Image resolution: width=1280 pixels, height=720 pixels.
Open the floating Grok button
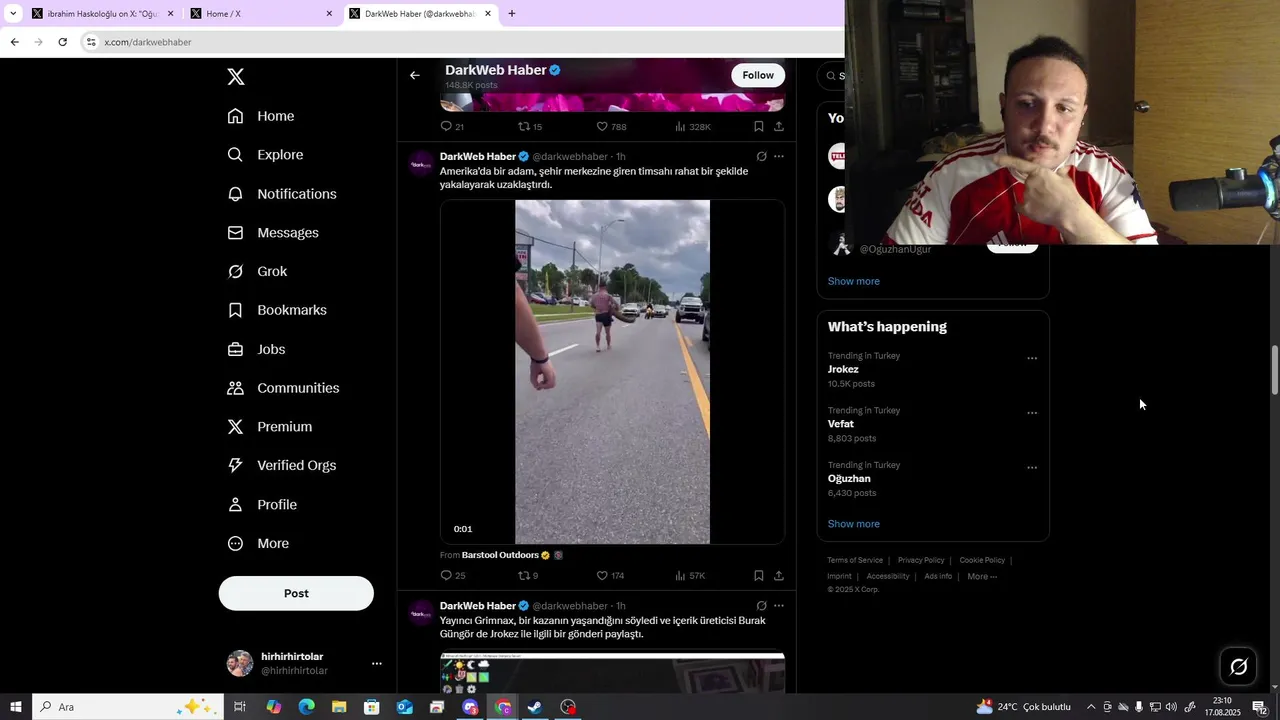pos(1238,667)
